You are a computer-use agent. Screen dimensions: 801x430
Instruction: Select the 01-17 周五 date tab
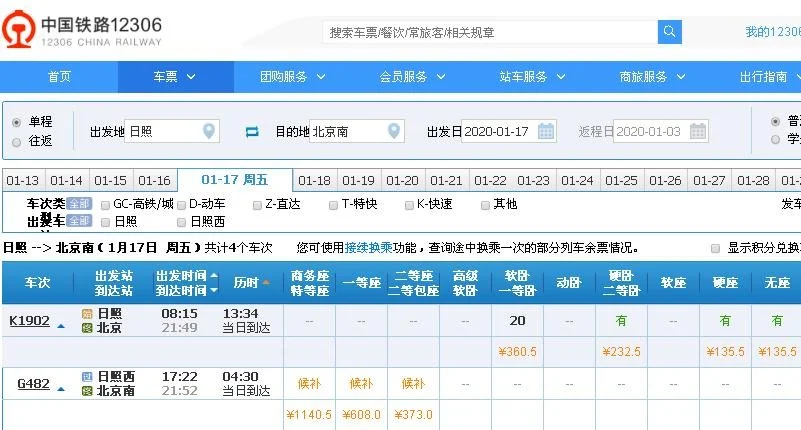click(x=234, y=180)
